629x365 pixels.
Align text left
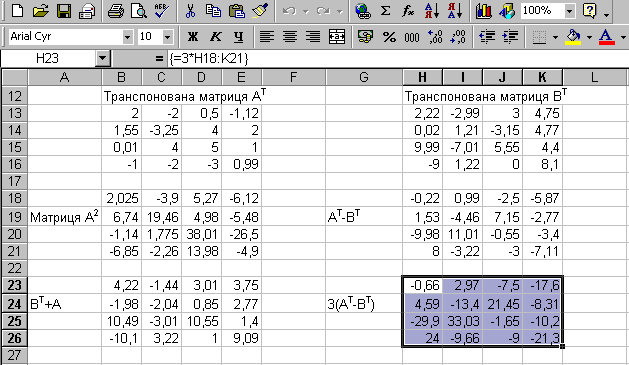click(x=267, y=37)
